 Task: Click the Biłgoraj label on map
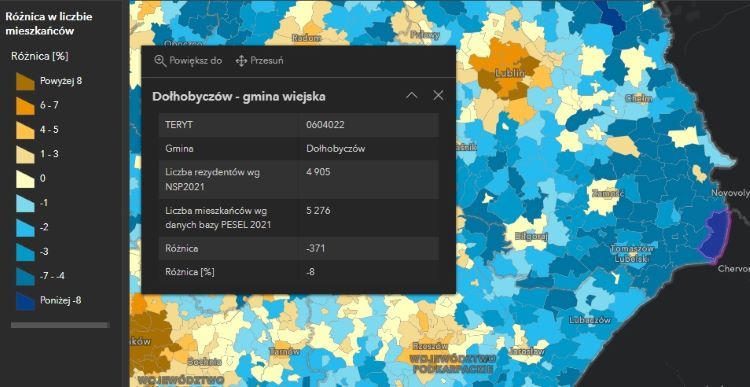click(531, 236)
